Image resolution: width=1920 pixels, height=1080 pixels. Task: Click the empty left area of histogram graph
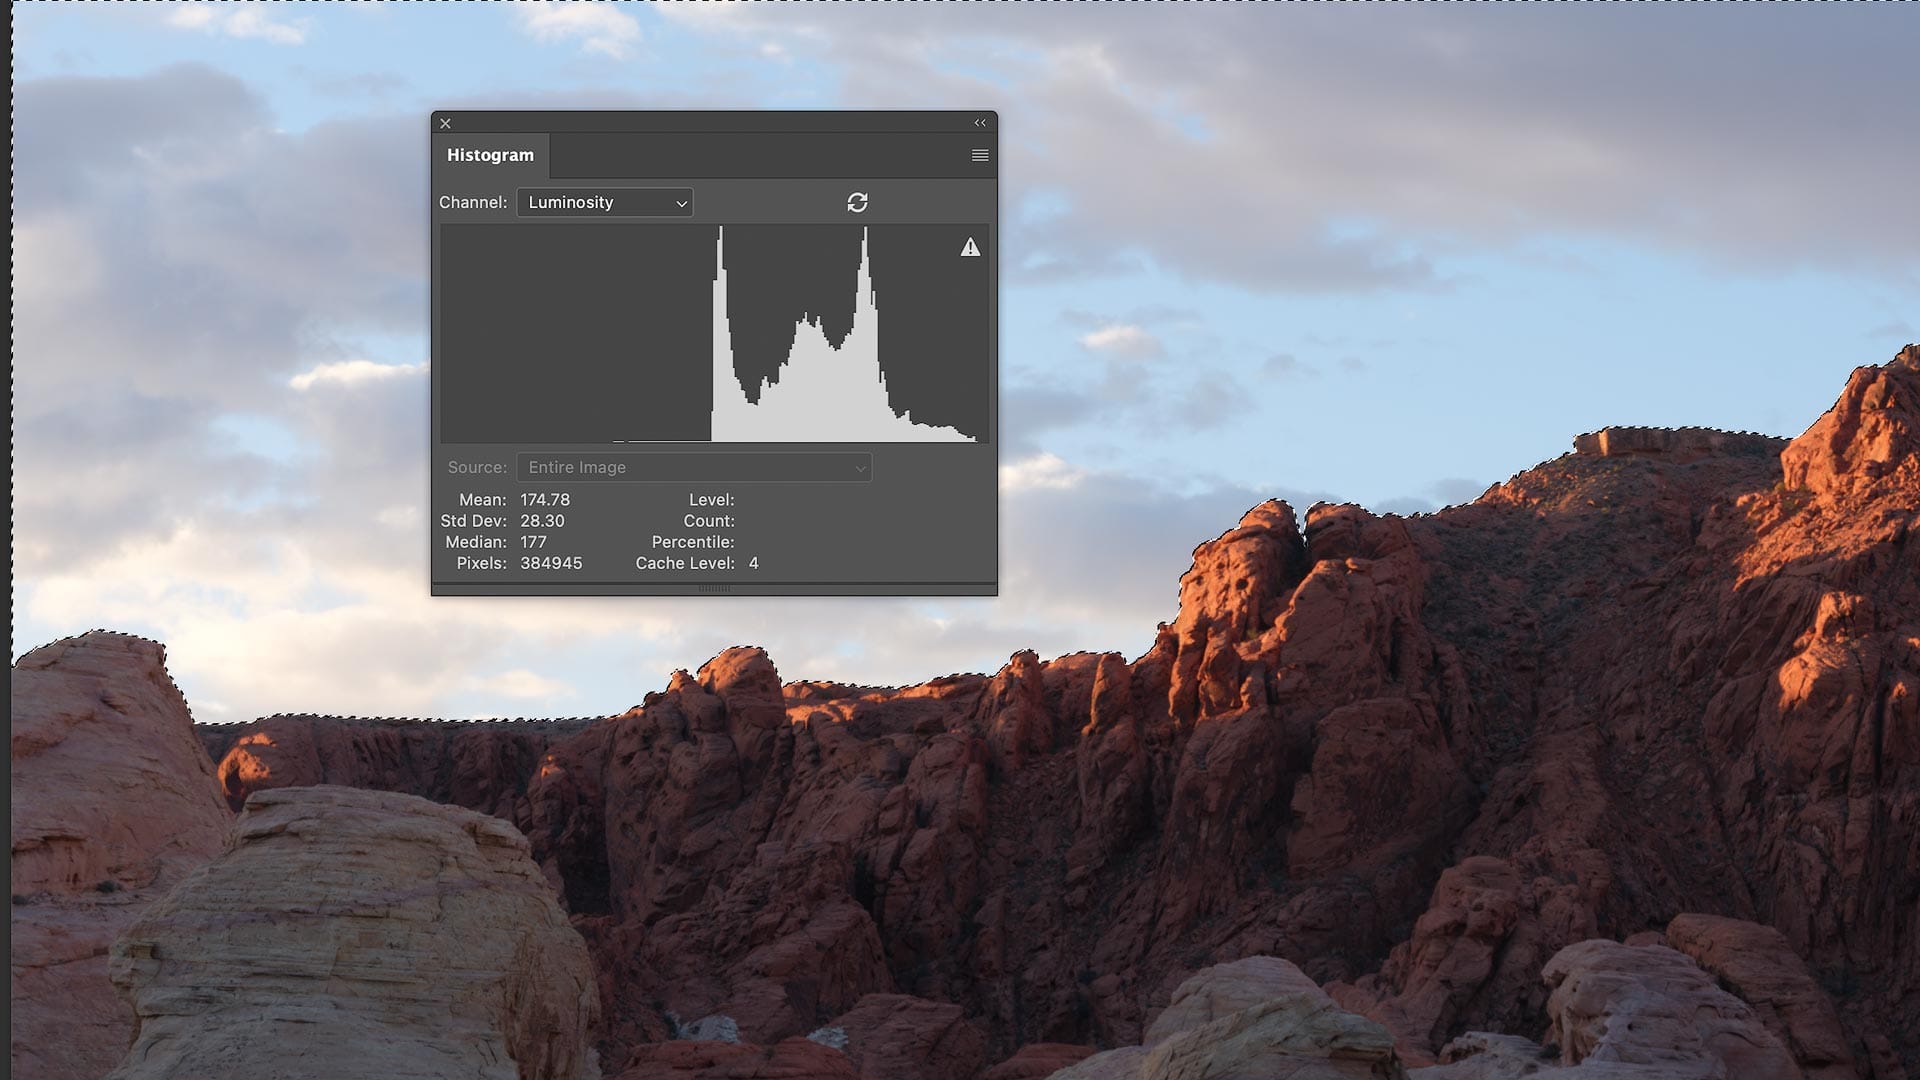click(x=560, y=330)
